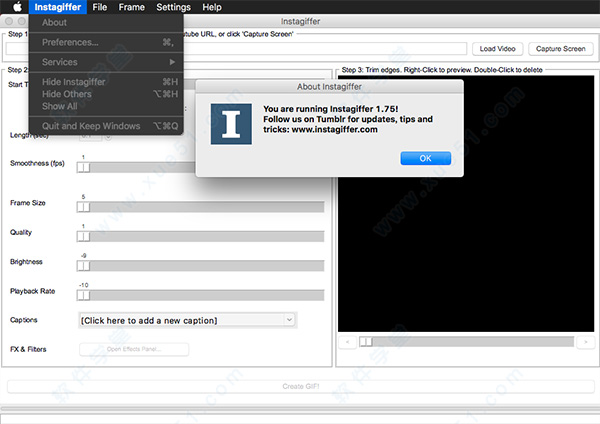Click the frame trim slider handle under preview

pos(366,342)
